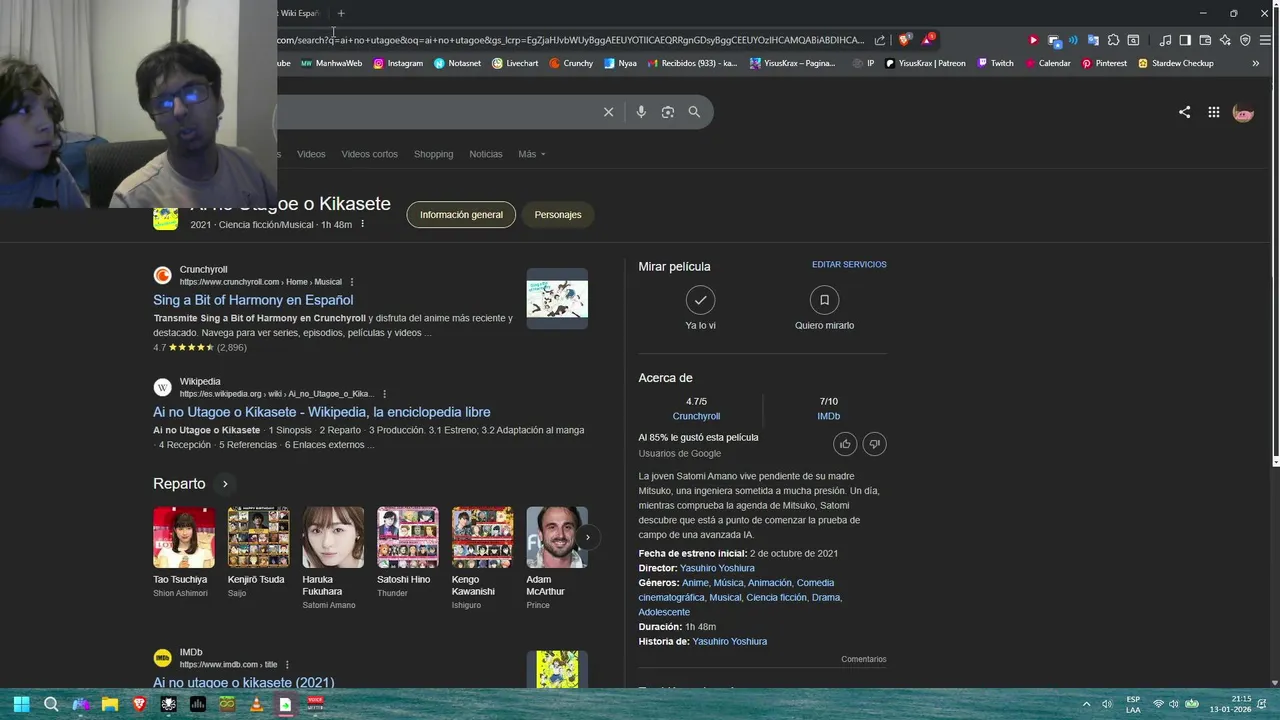Open IMDb result options three dots
The width and height of the screenshot is (1280, 720).
point(287,665)
